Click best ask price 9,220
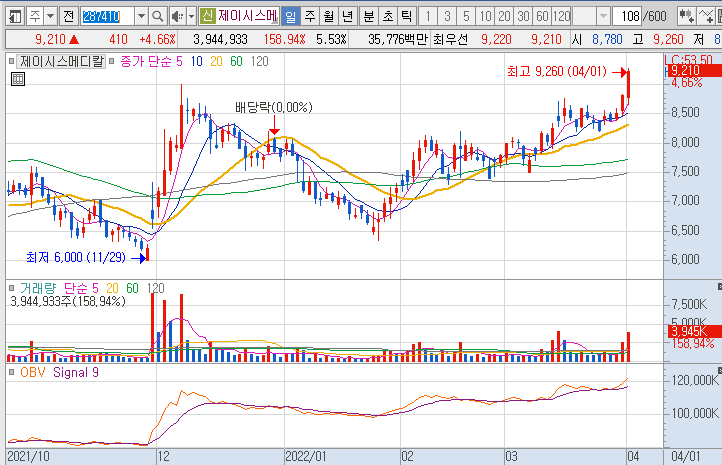 point(496,40)
